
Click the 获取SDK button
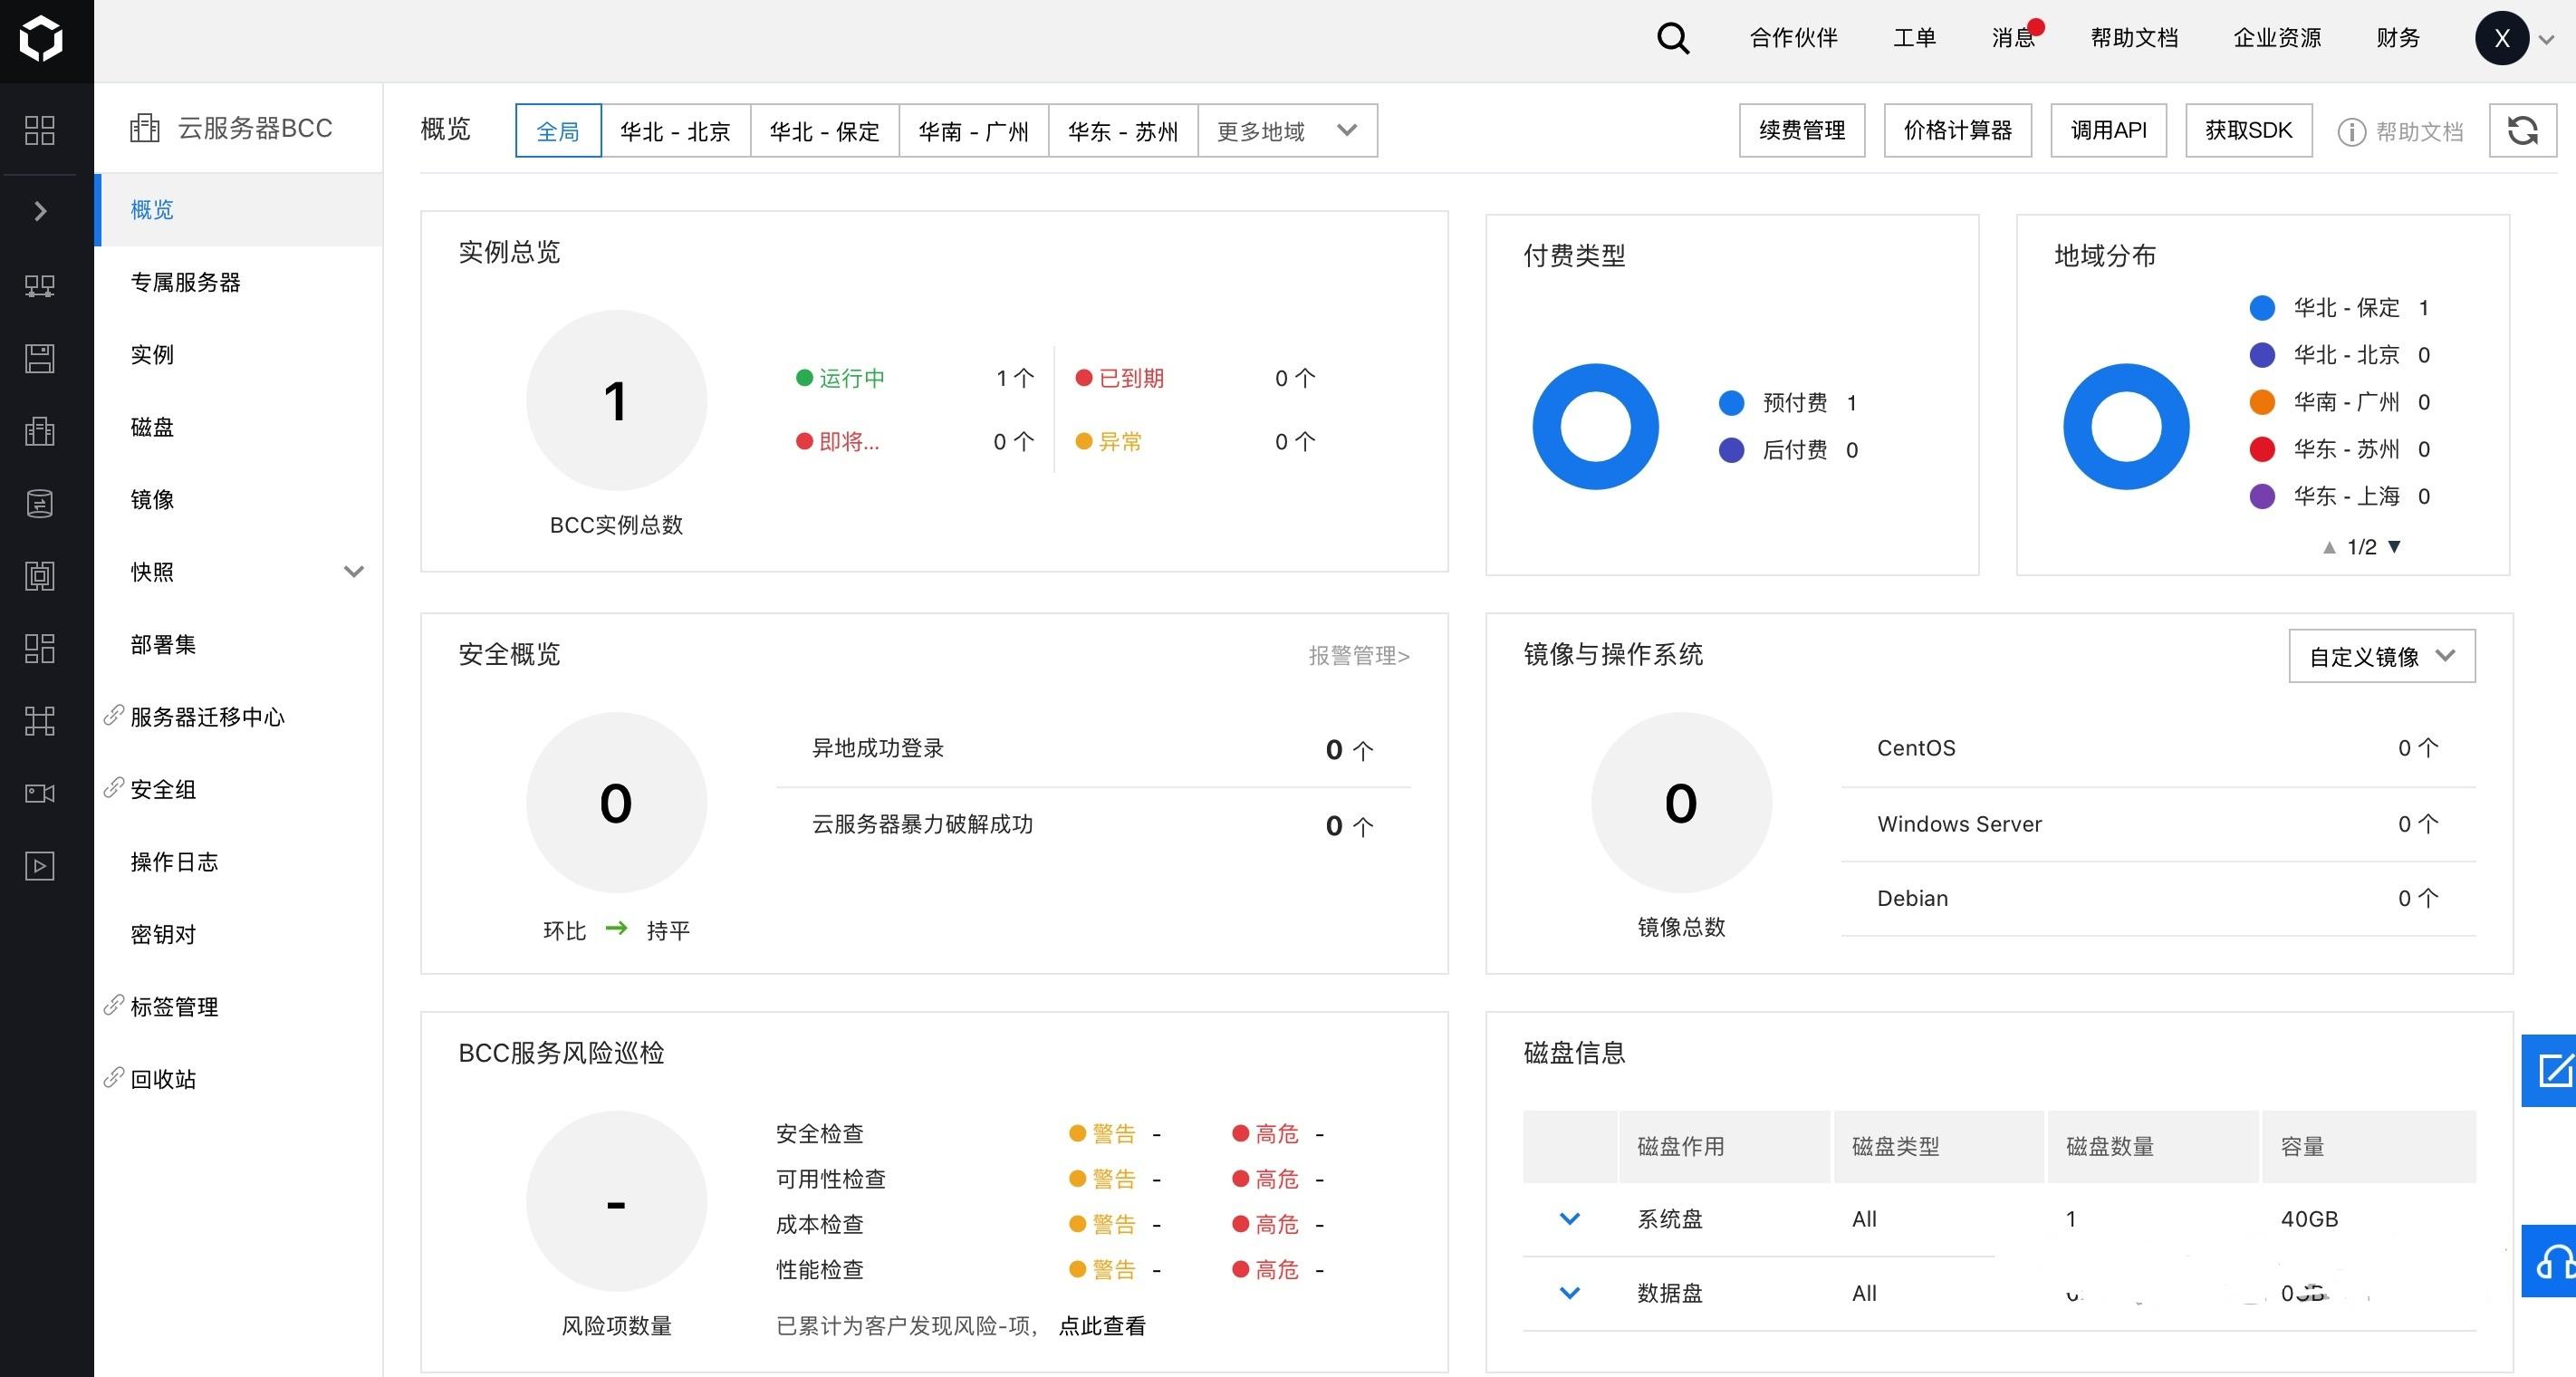pos(2248,130)
